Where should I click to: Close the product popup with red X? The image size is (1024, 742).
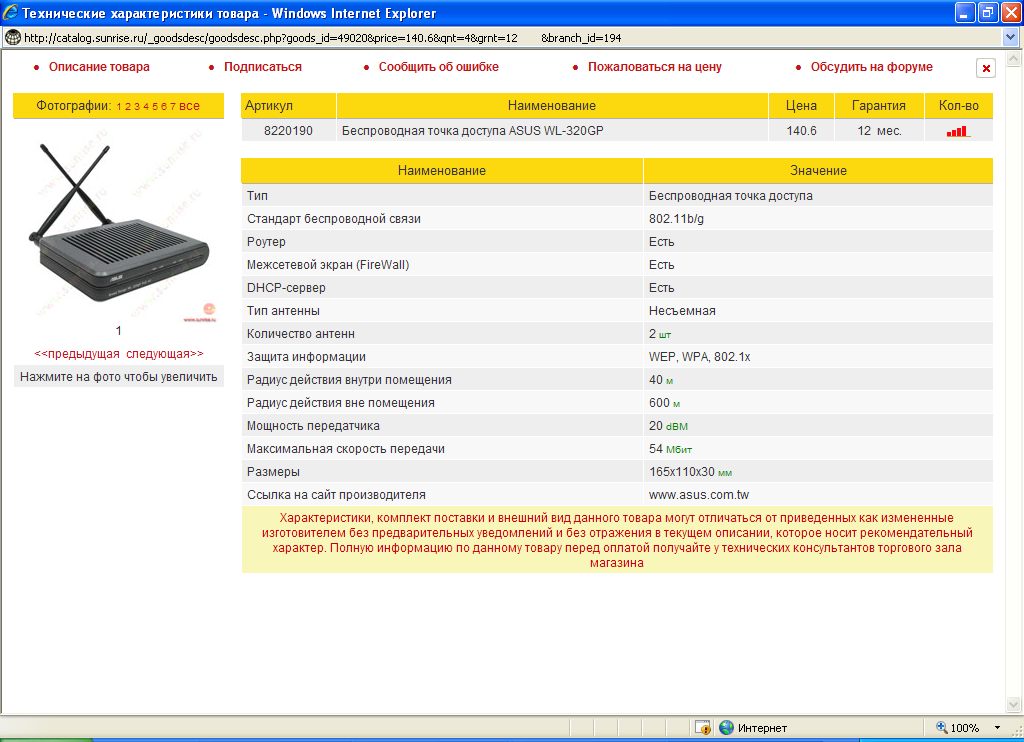[985, 68]
